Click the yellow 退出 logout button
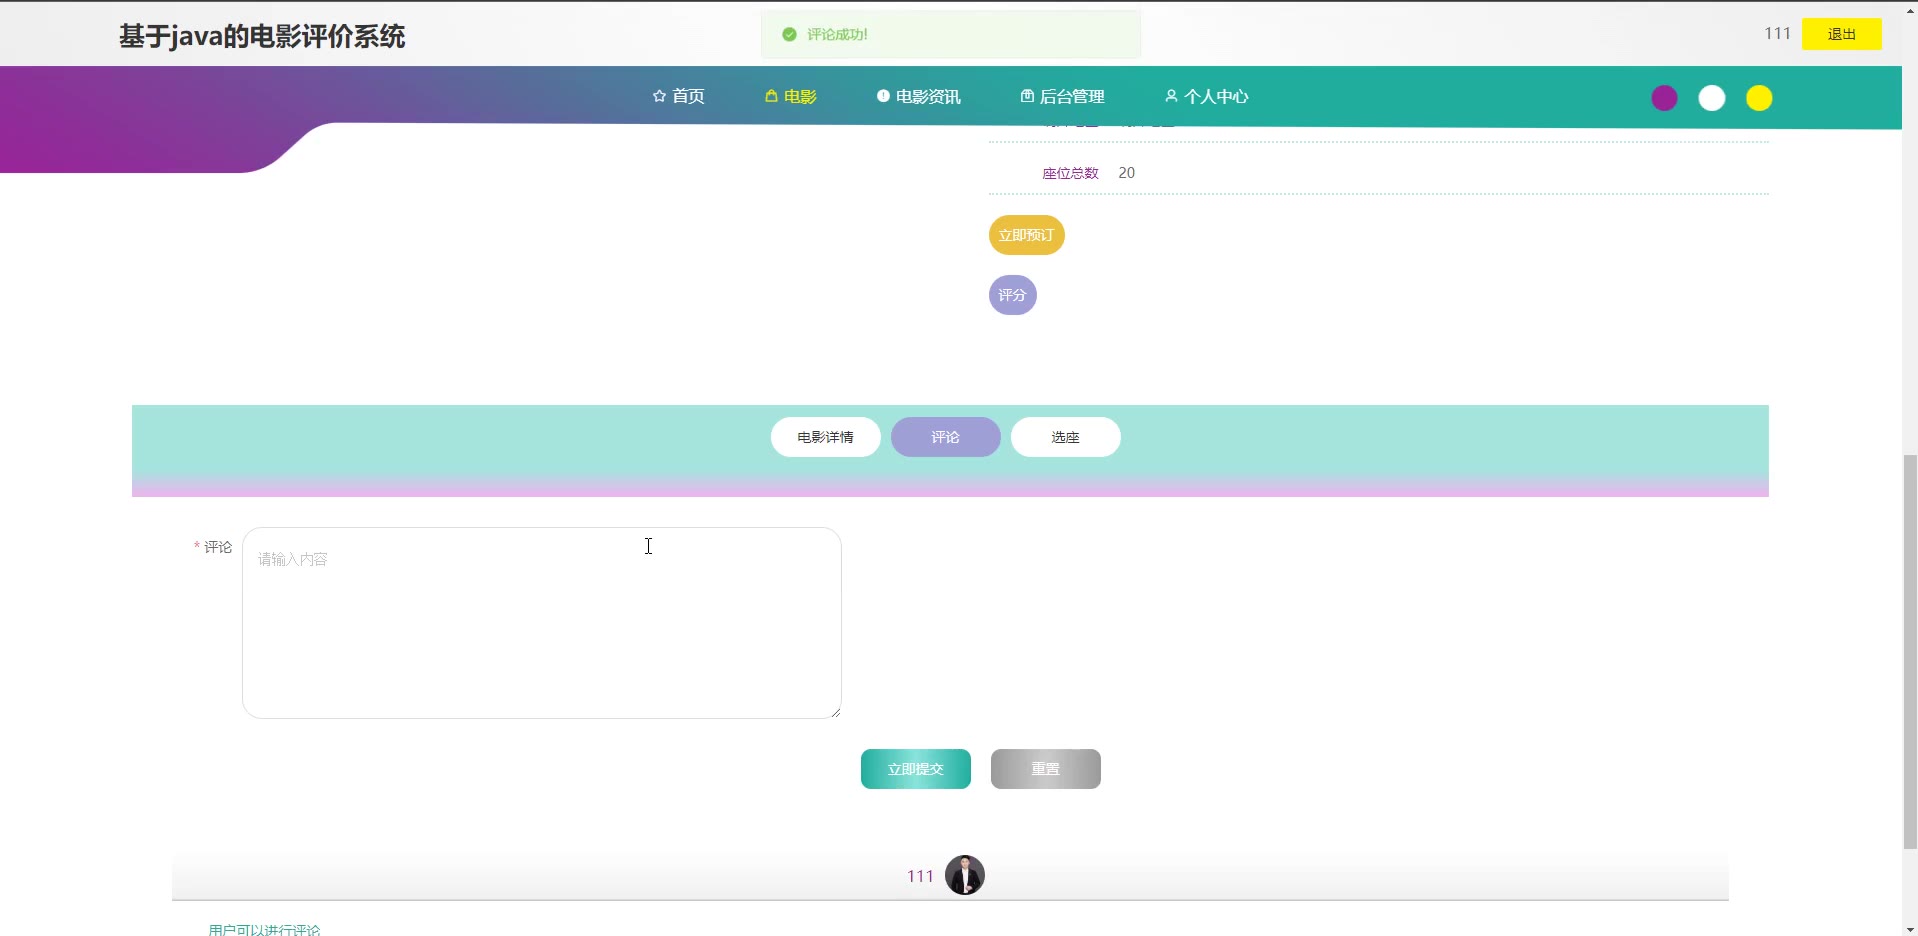Viewport: 1918px width, 936px height. (1841, 34)
